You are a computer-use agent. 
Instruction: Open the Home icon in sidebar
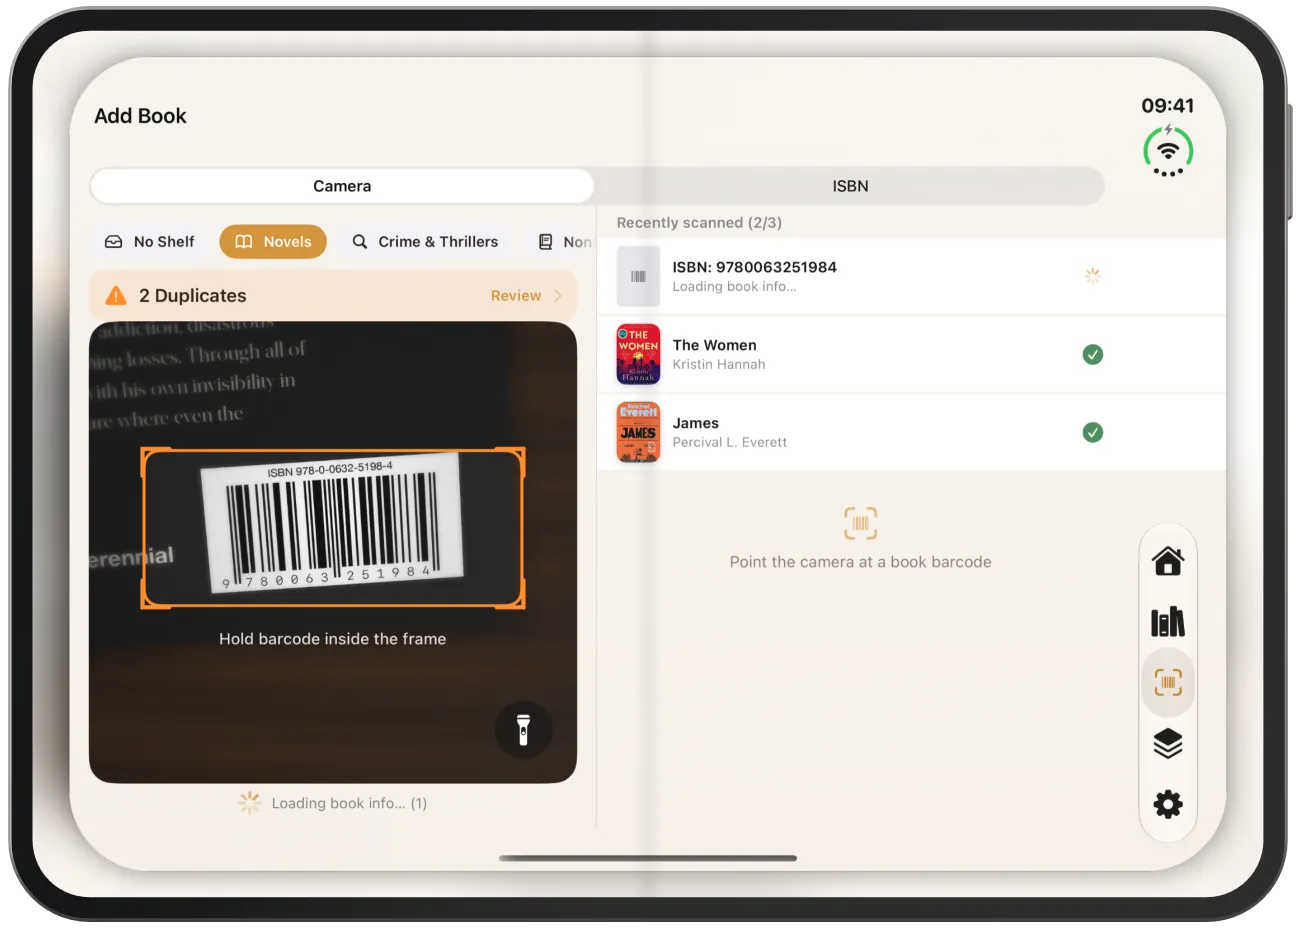pyautogui.click(x=1167, y=561)
